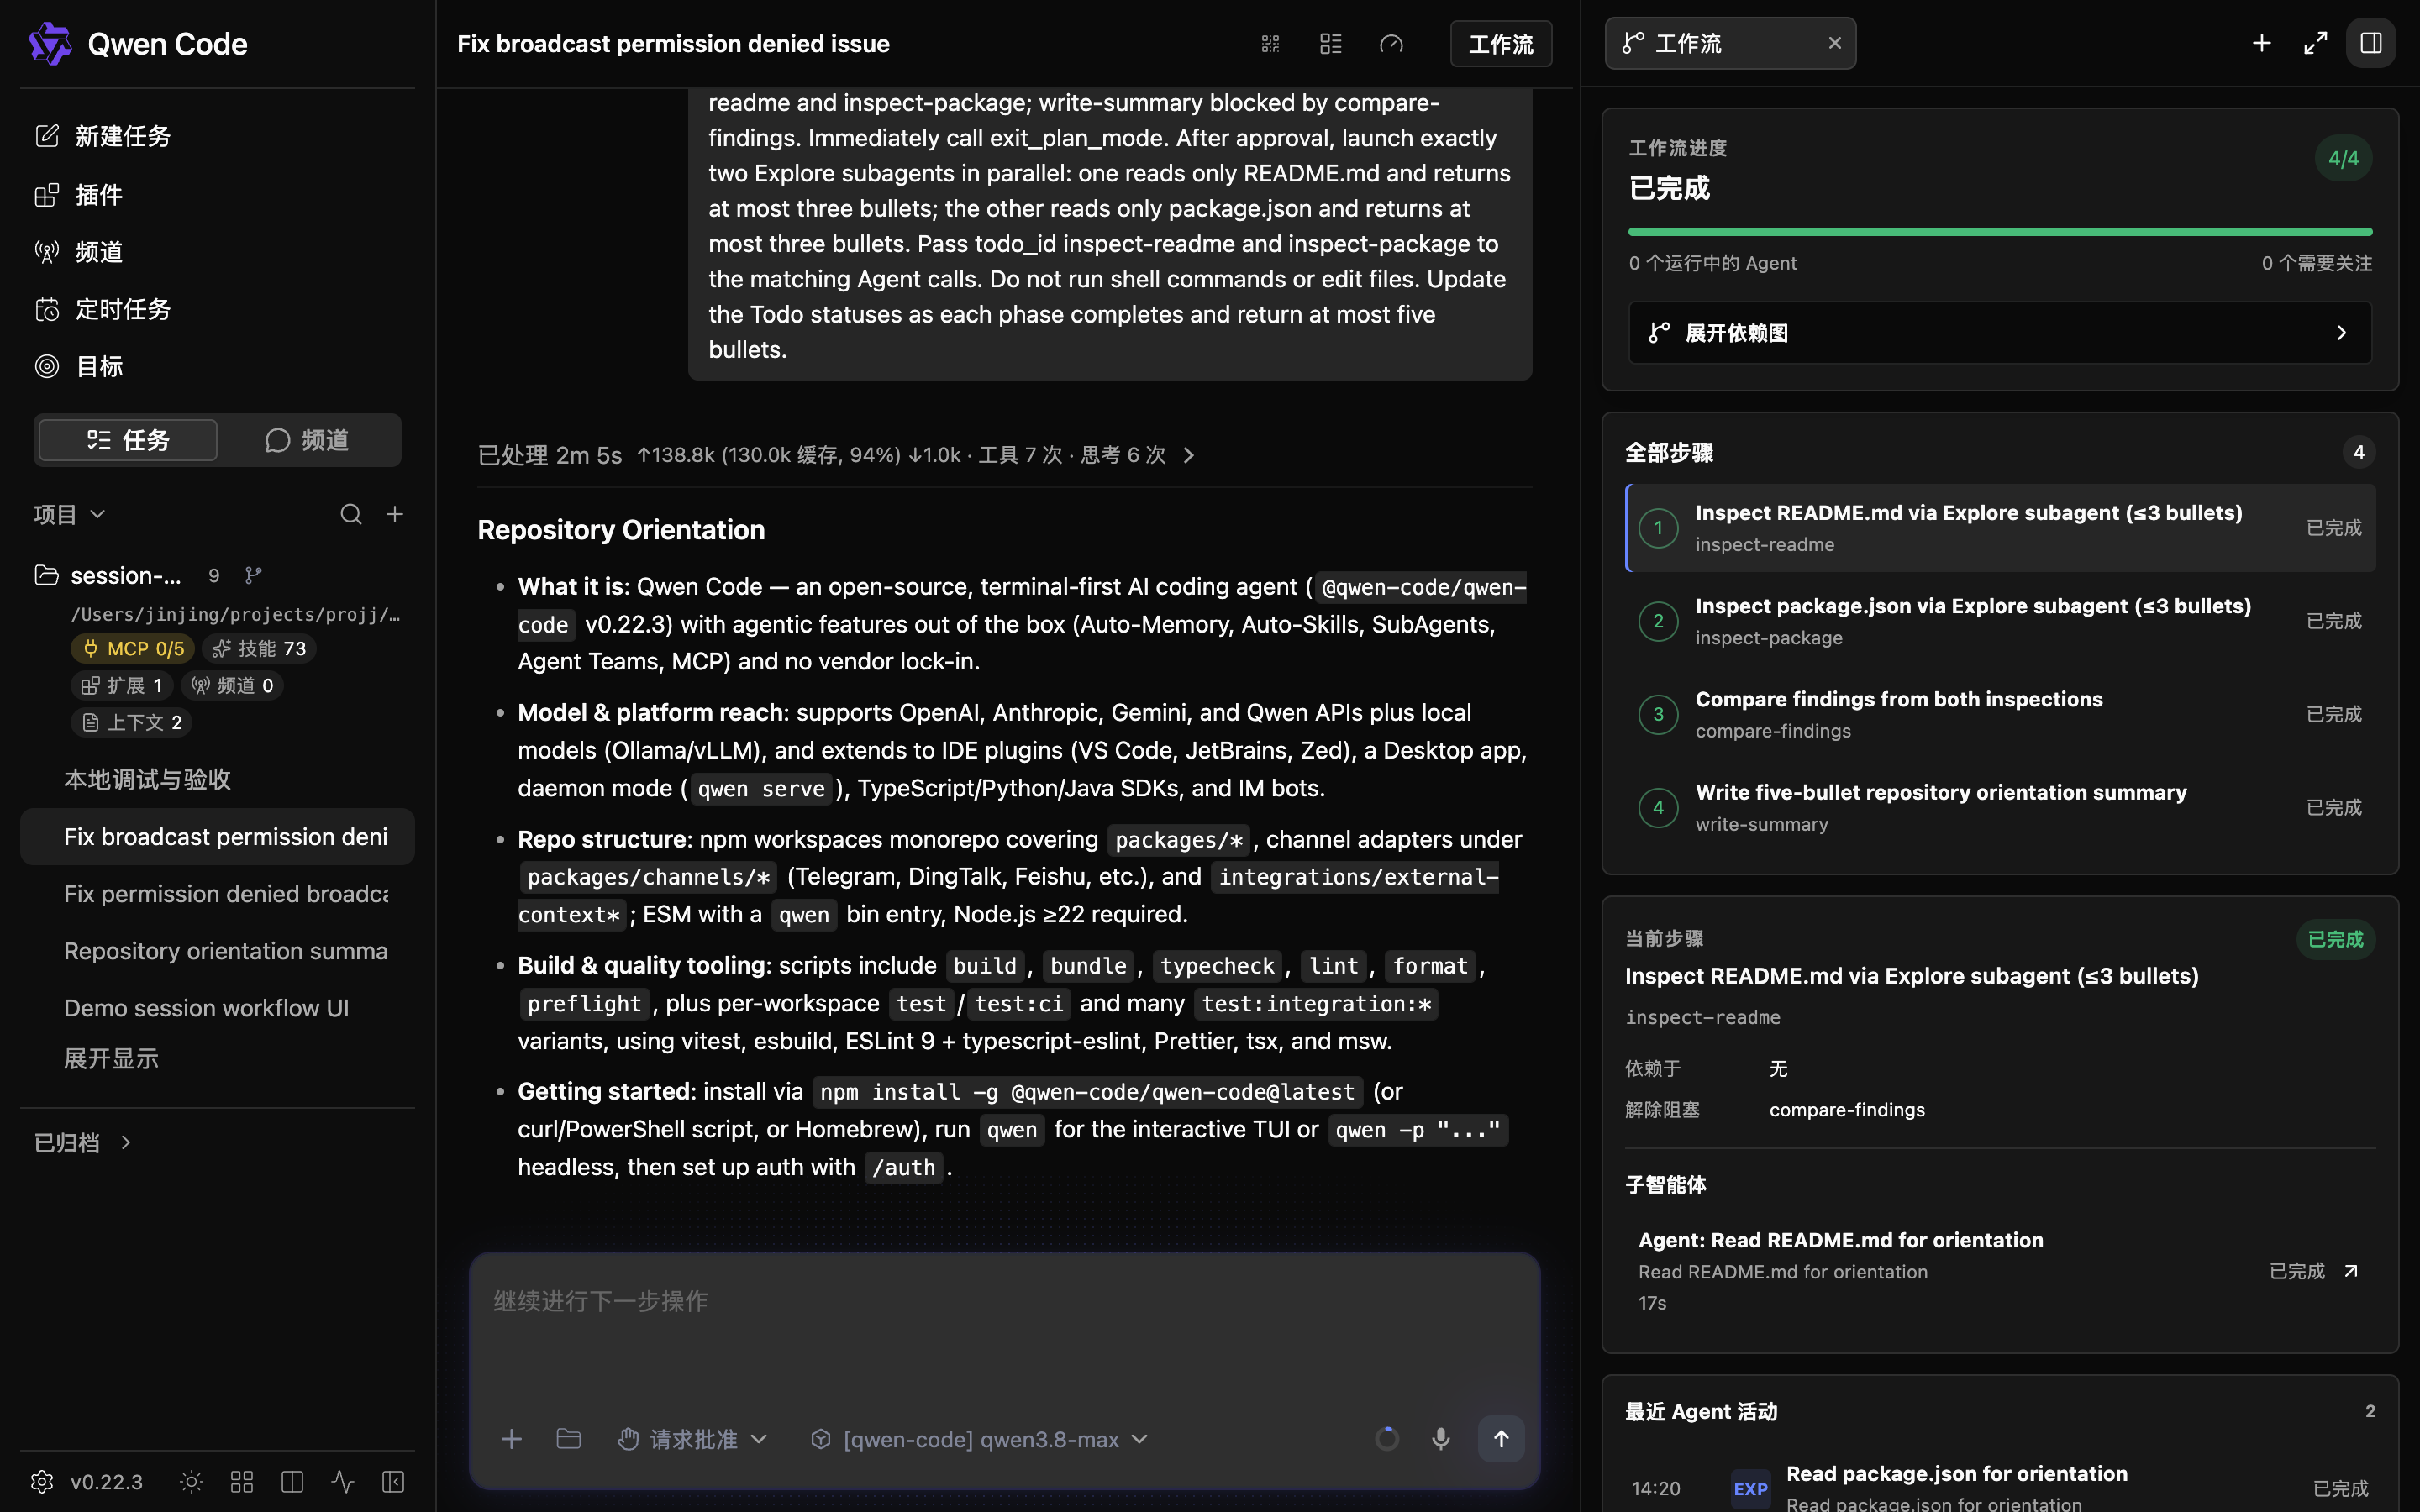
Task: Click the branch icon next to session project
Action: (253, 575)
